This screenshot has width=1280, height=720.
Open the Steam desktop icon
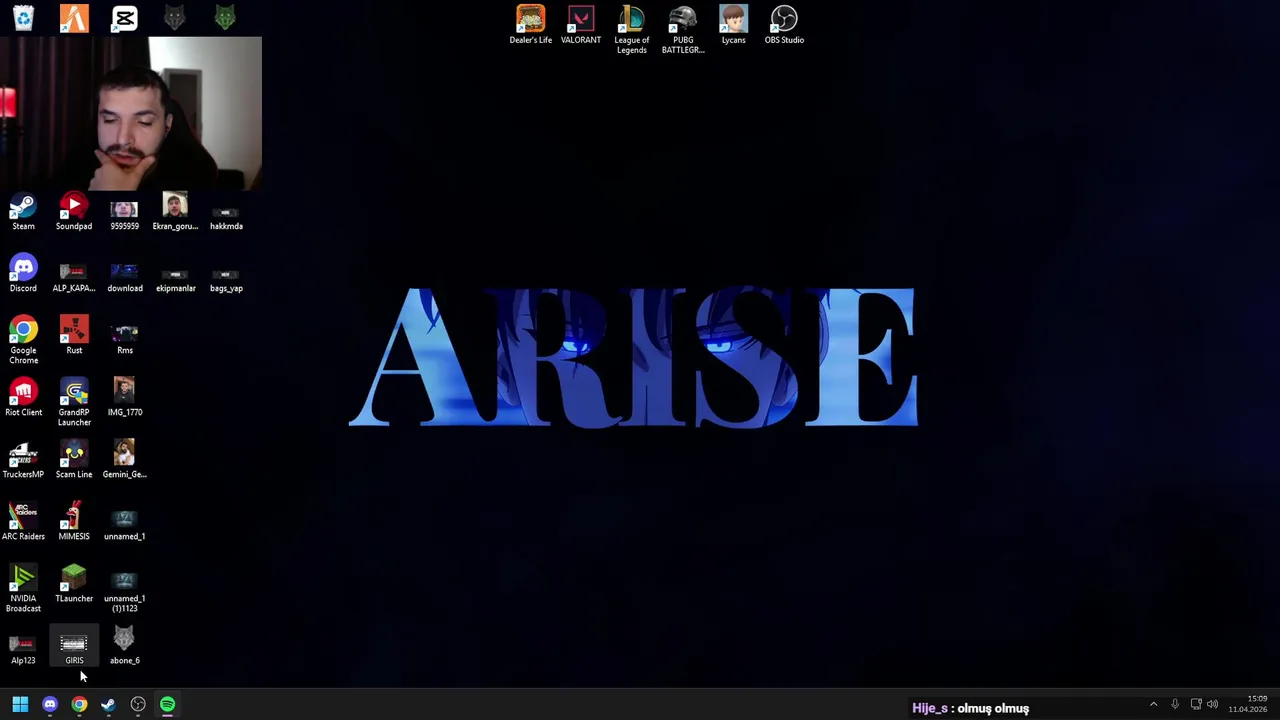(23, 212)
